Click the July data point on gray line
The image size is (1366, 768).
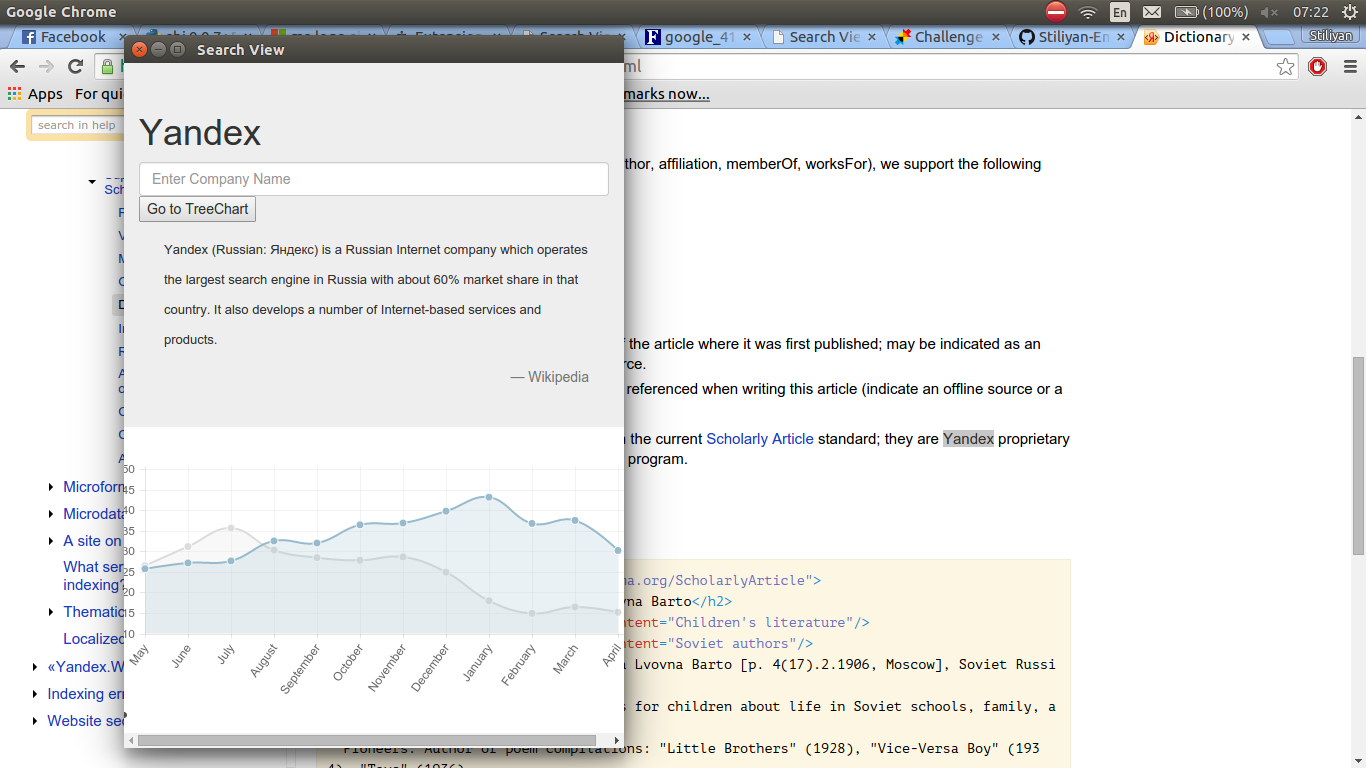tap(231, 528)
